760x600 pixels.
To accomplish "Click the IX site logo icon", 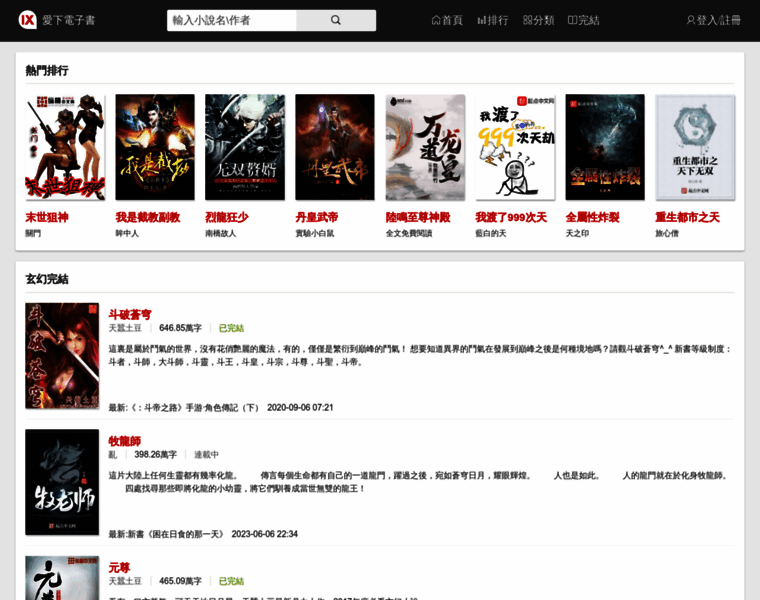I will coord(27,20).
